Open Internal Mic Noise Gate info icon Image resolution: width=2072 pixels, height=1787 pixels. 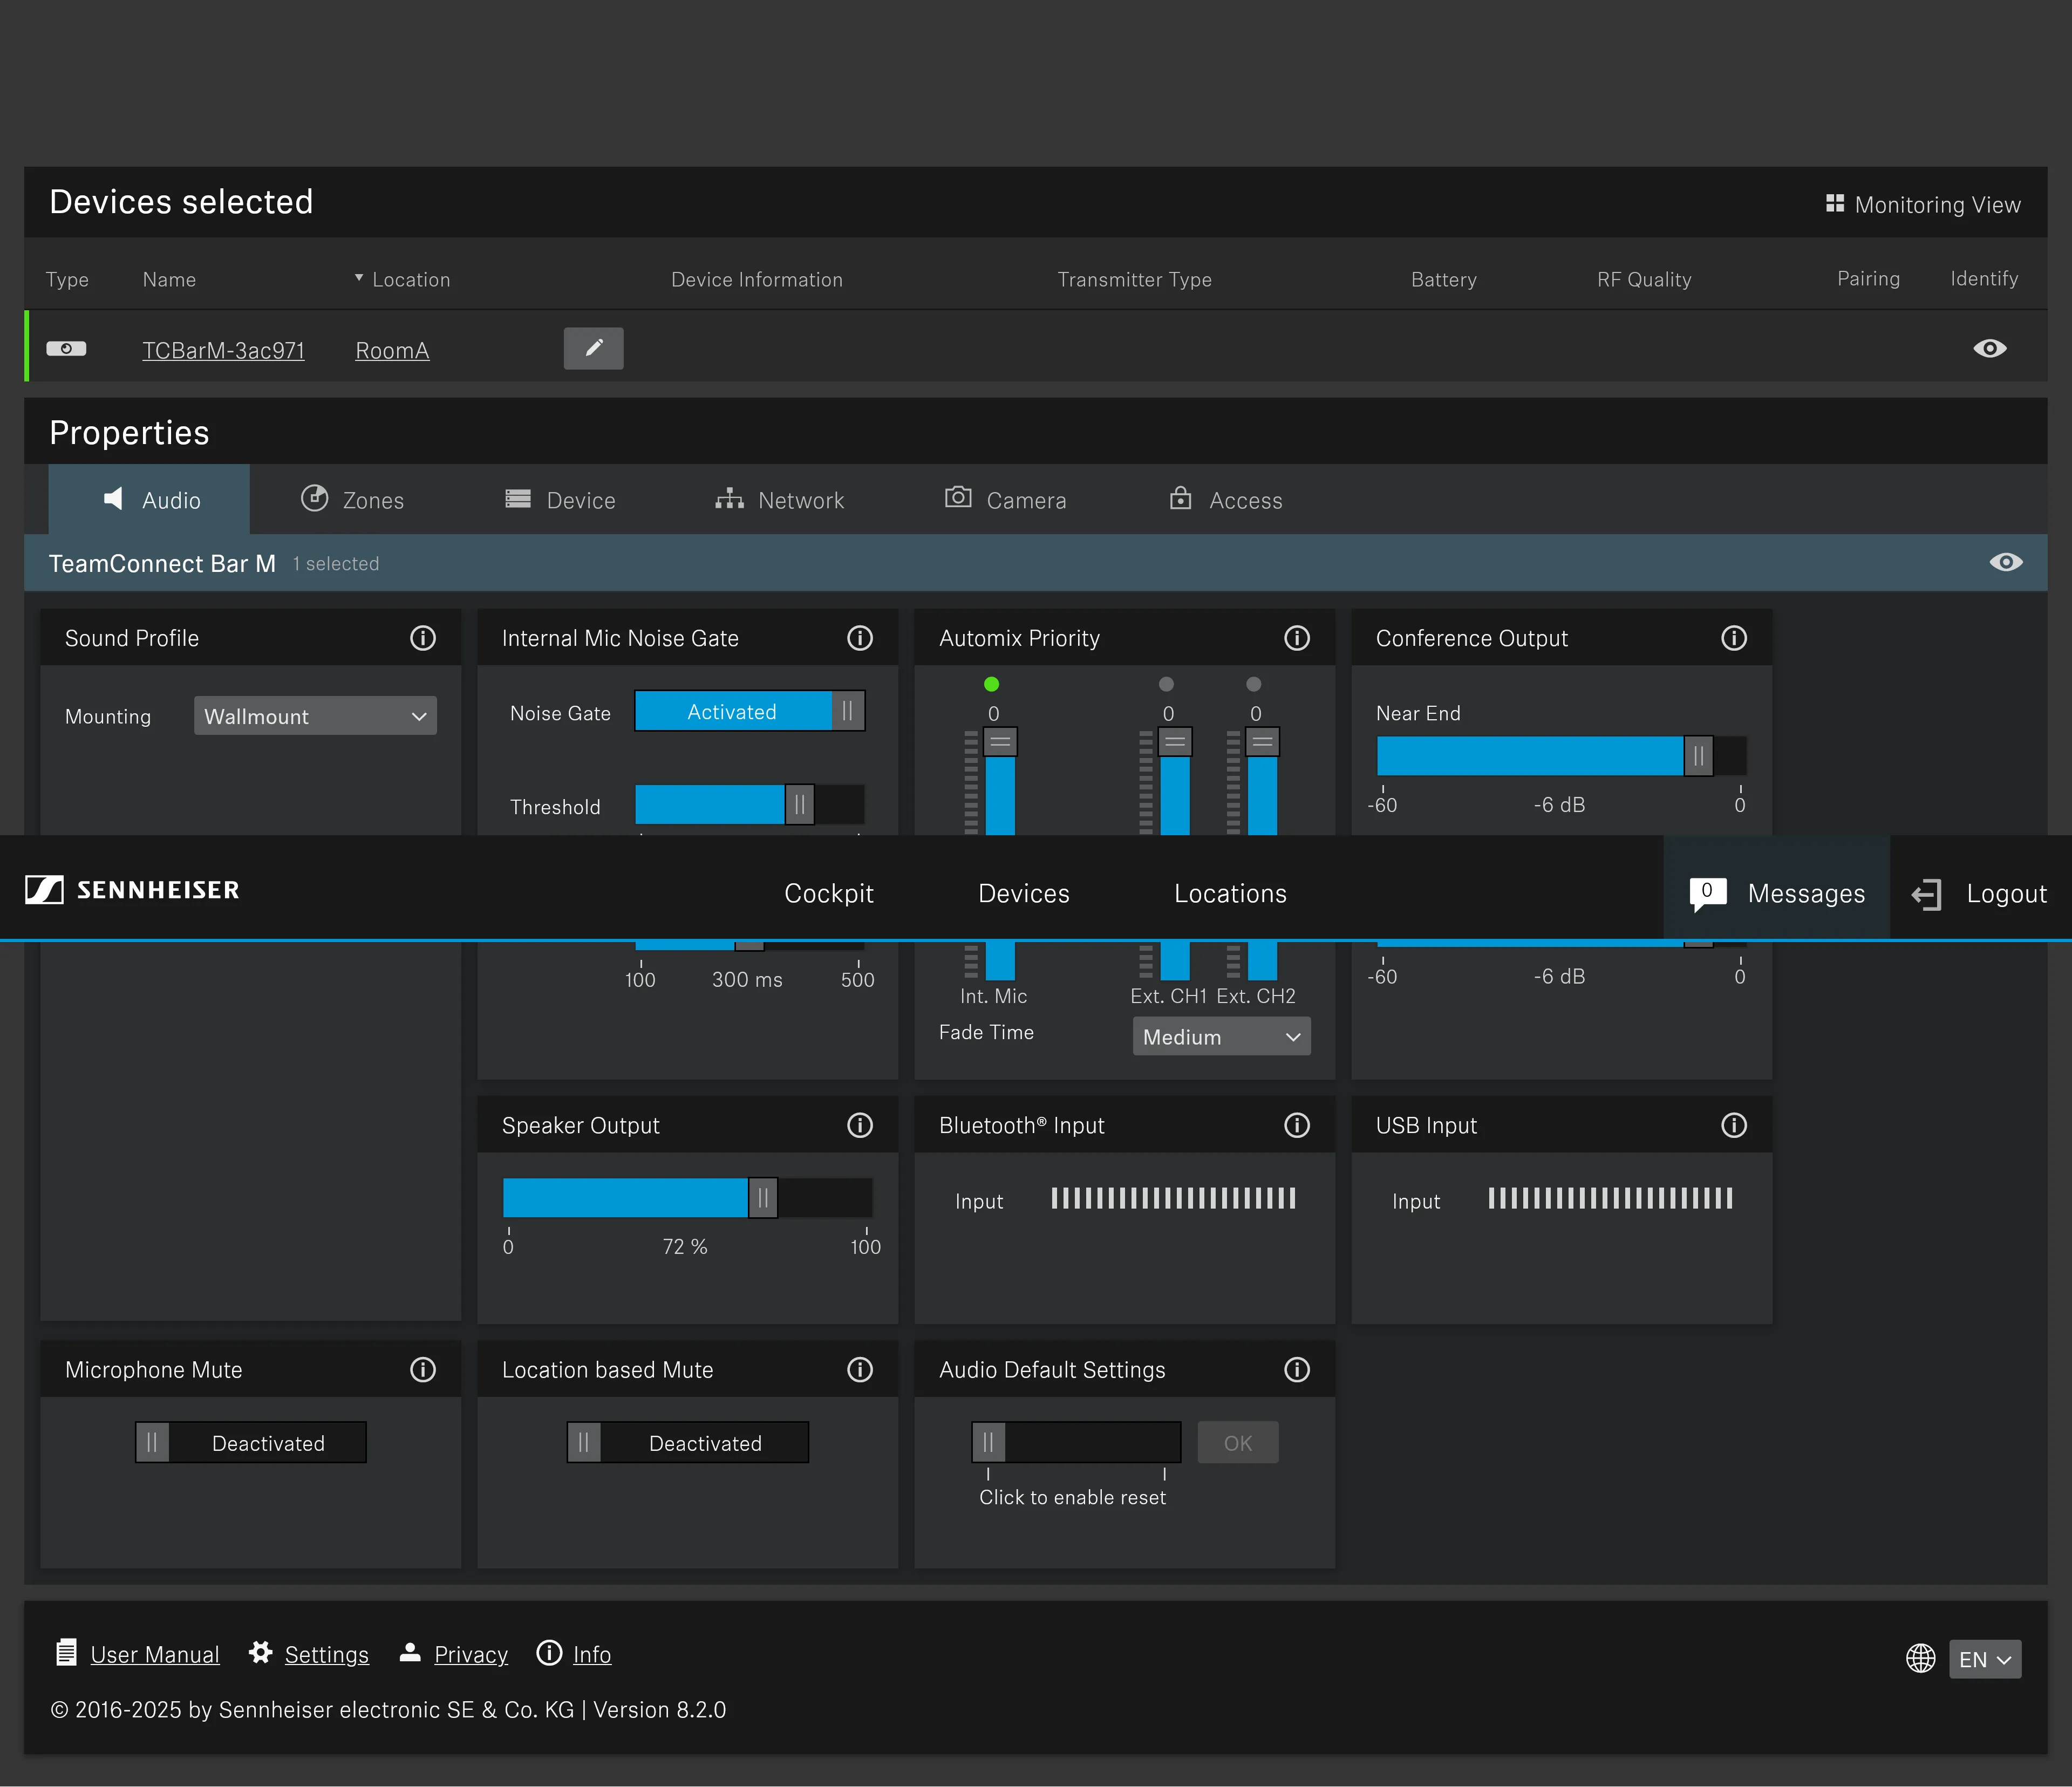click(x=860, y=638)
